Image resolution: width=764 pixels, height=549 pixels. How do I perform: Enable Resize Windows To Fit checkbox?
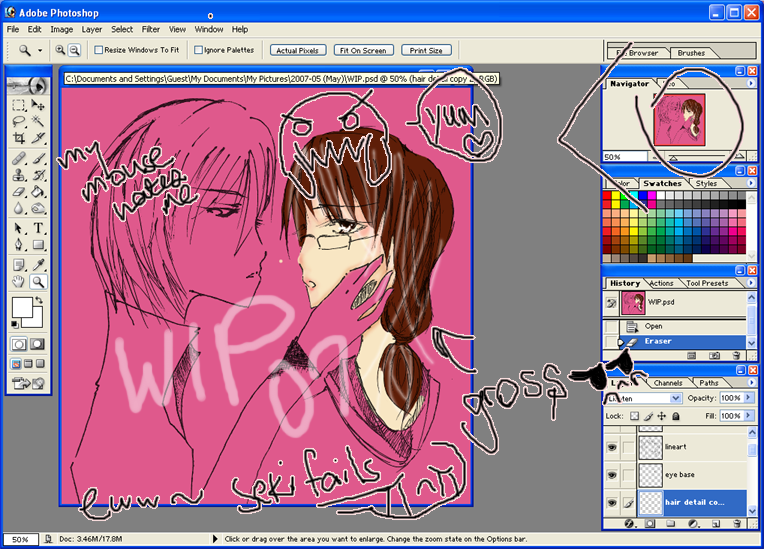click(x=98, y=50)
